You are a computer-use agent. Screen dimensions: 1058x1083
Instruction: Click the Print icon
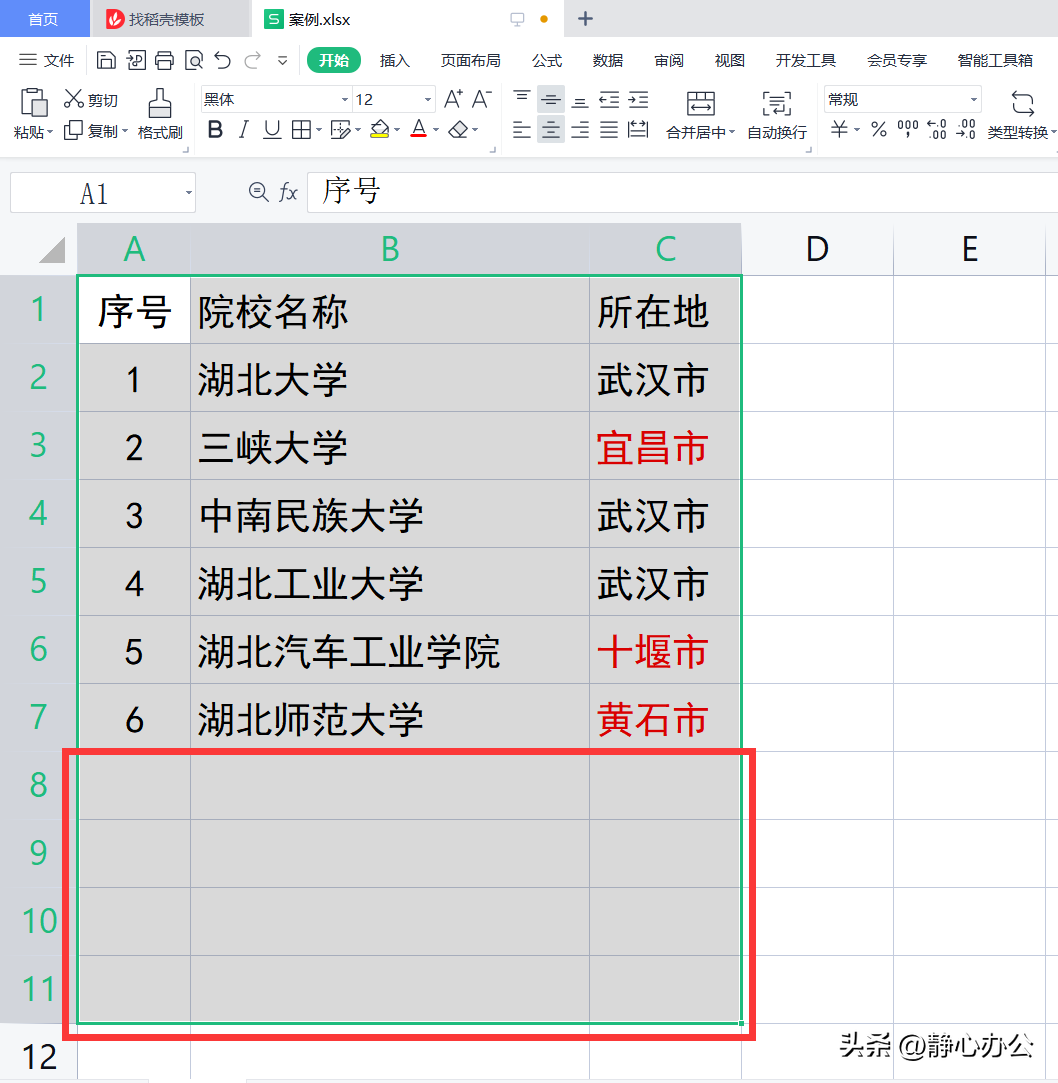pos(164,61)
